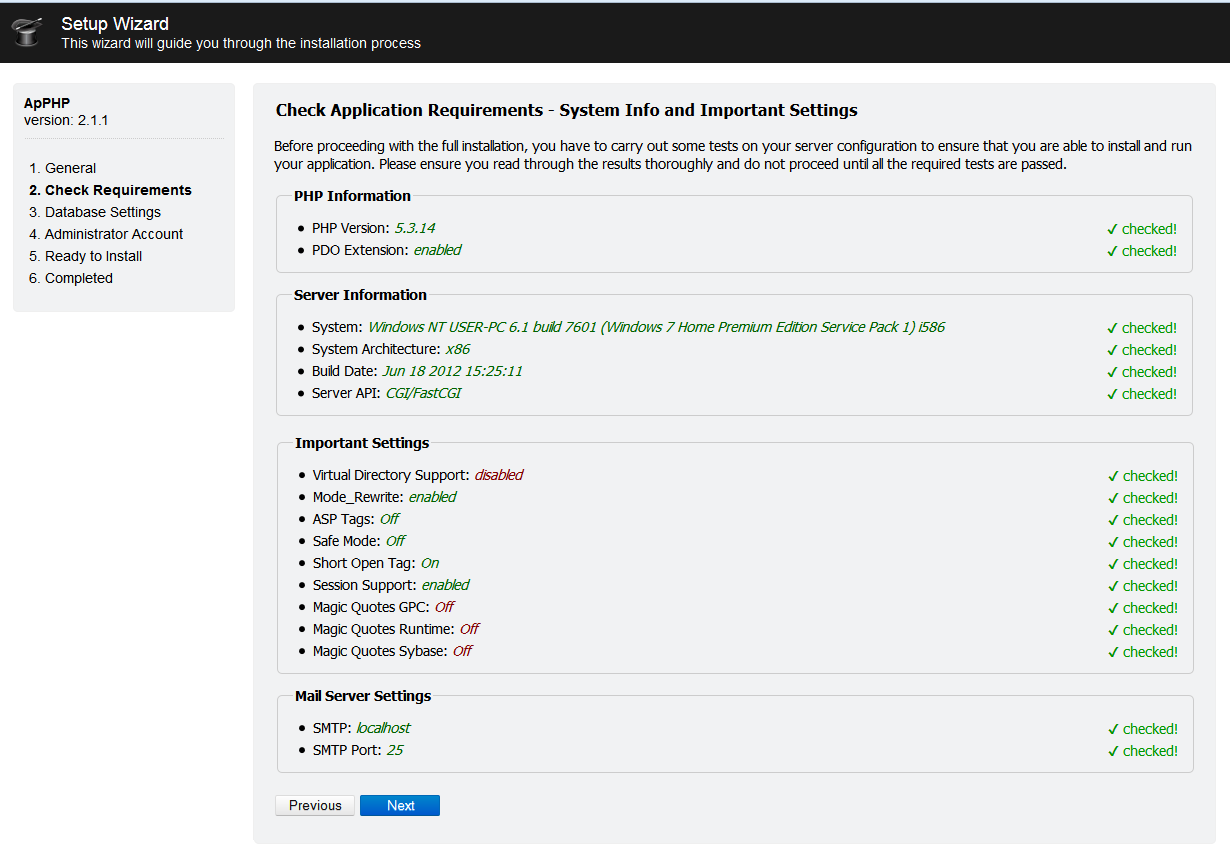The image size is (1230, 856).
Task: Click the checkmark icon beside PDO Extension
Action: (x=1112, y=251)
